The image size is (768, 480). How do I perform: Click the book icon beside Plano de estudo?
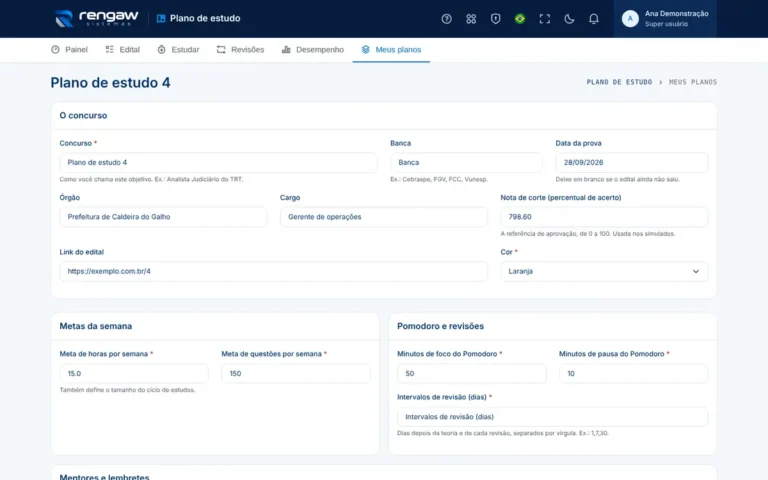(x=161, y=19)
